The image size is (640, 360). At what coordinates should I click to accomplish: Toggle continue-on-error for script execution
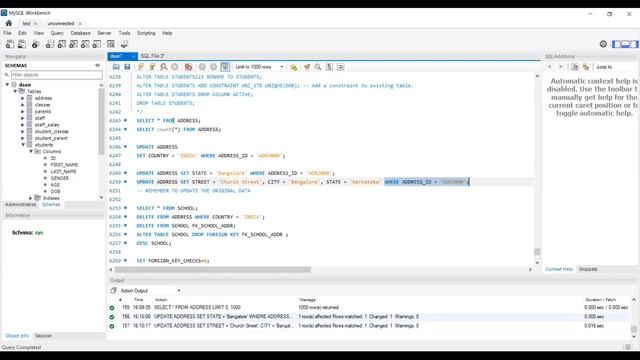(x=188, y=67)
